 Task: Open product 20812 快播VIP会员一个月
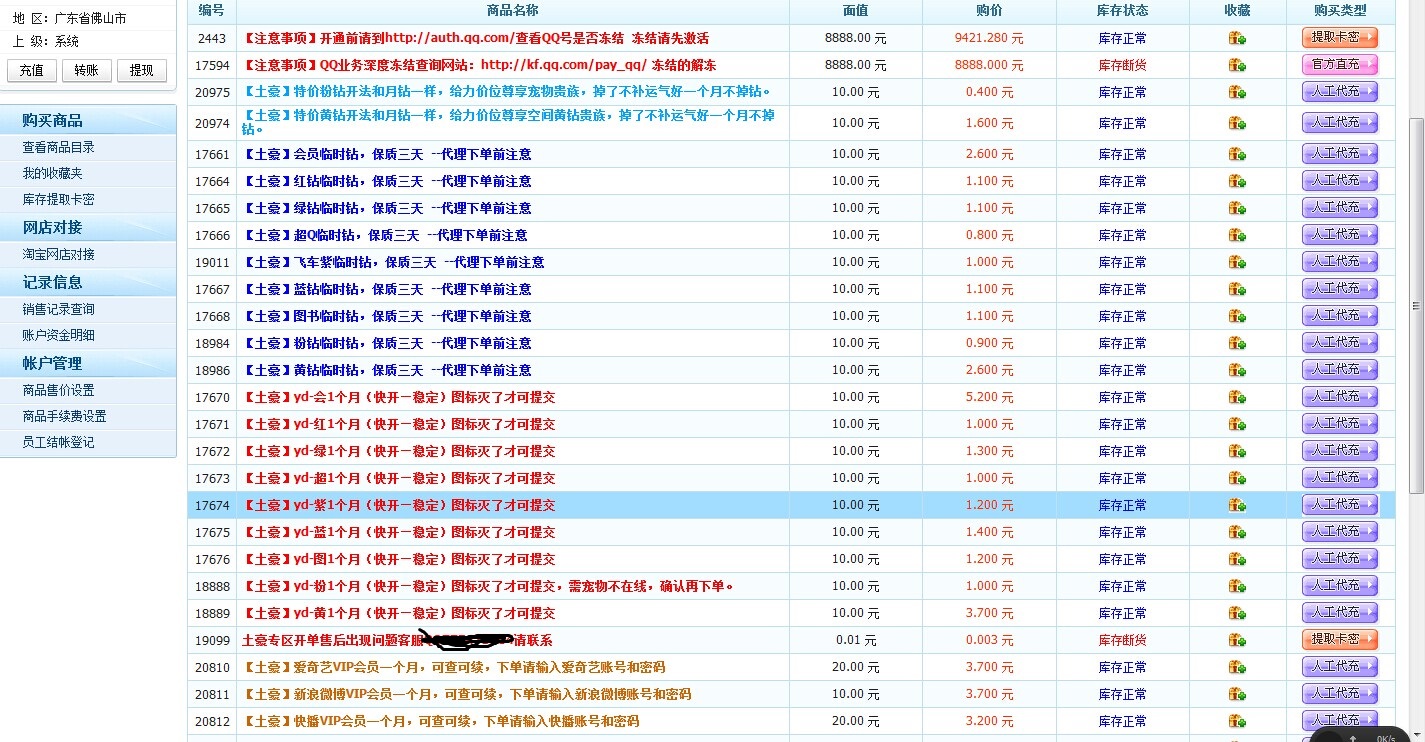pyautogui.click(x=441, y=721)
